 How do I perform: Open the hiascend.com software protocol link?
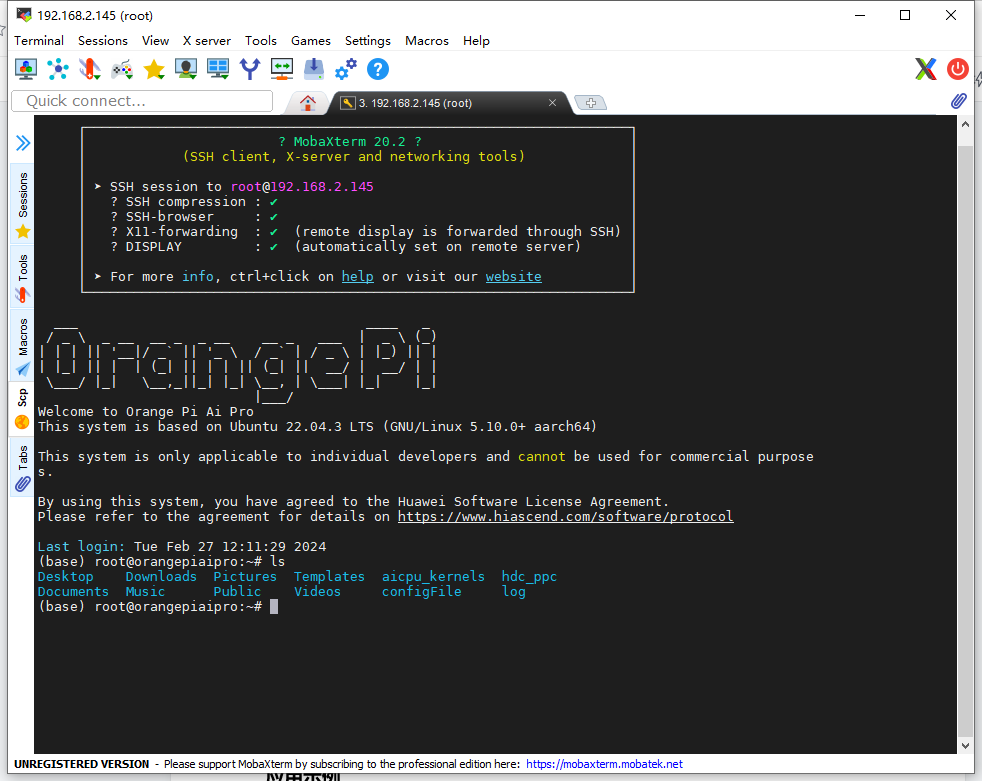point(566,516)
